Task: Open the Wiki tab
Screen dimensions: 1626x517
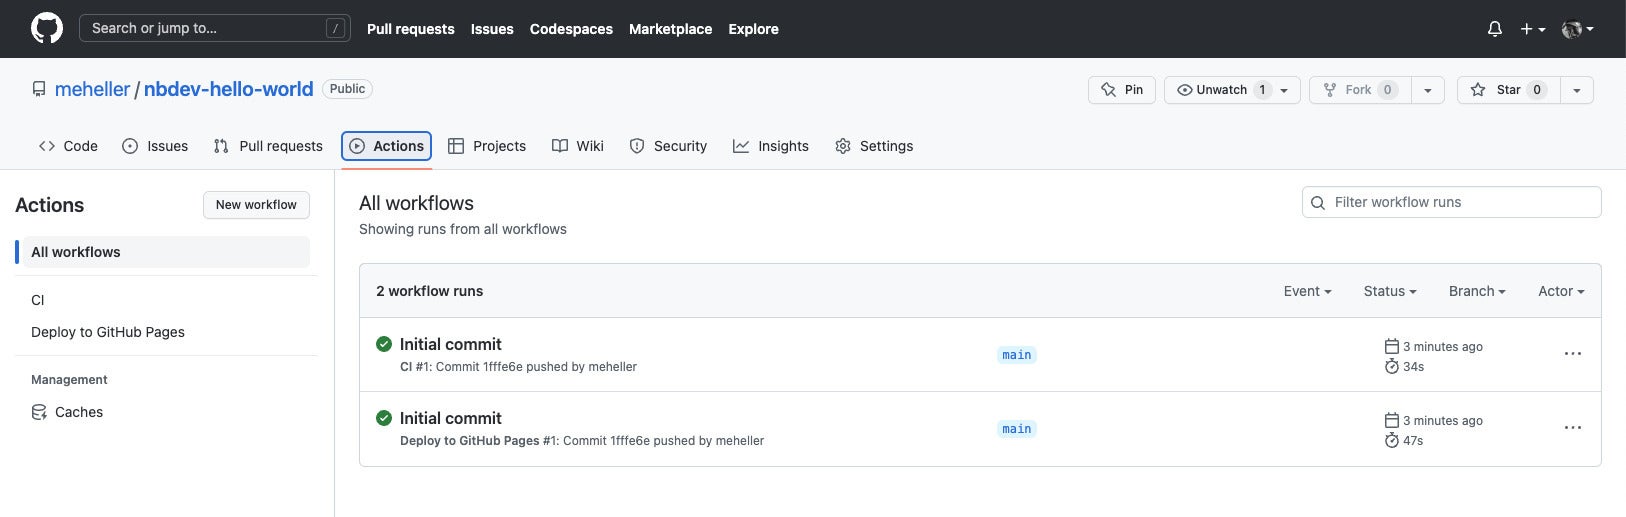Action: (x=578, y=146)
